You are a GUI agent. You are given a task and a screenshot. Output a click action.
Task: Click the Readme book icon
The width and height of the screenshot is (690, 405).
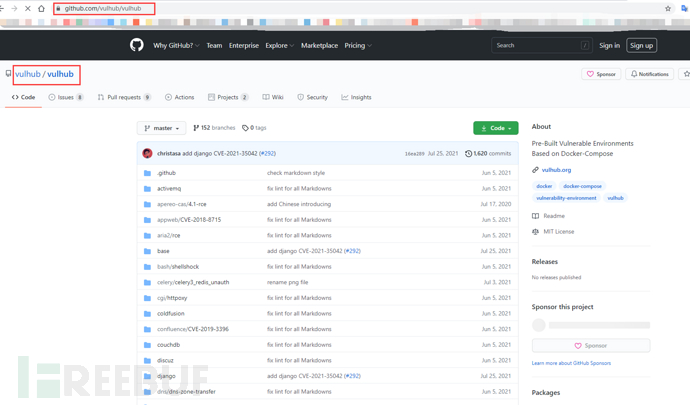pos(535,216)
